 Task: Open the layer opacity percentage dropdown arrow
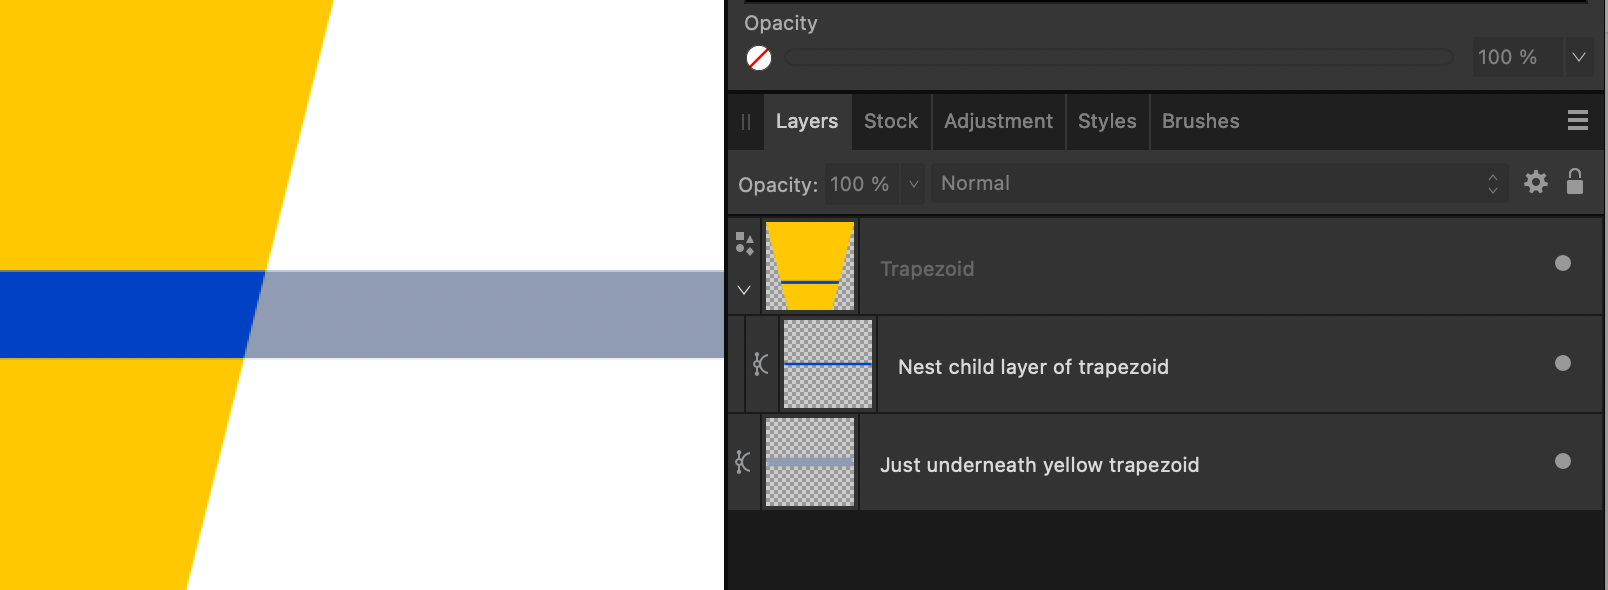tap(913, 184)
